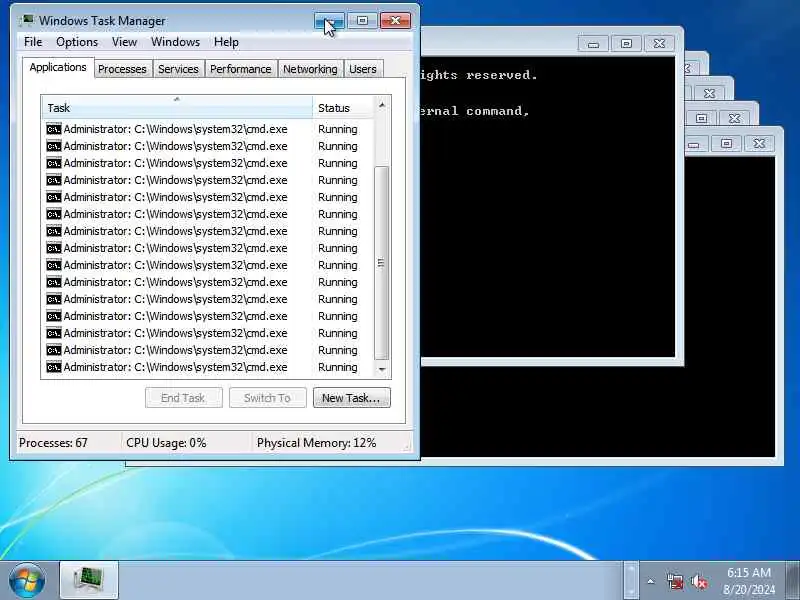Show hidden system tray icons
The image size is (800, 600).
coord(651,581)
